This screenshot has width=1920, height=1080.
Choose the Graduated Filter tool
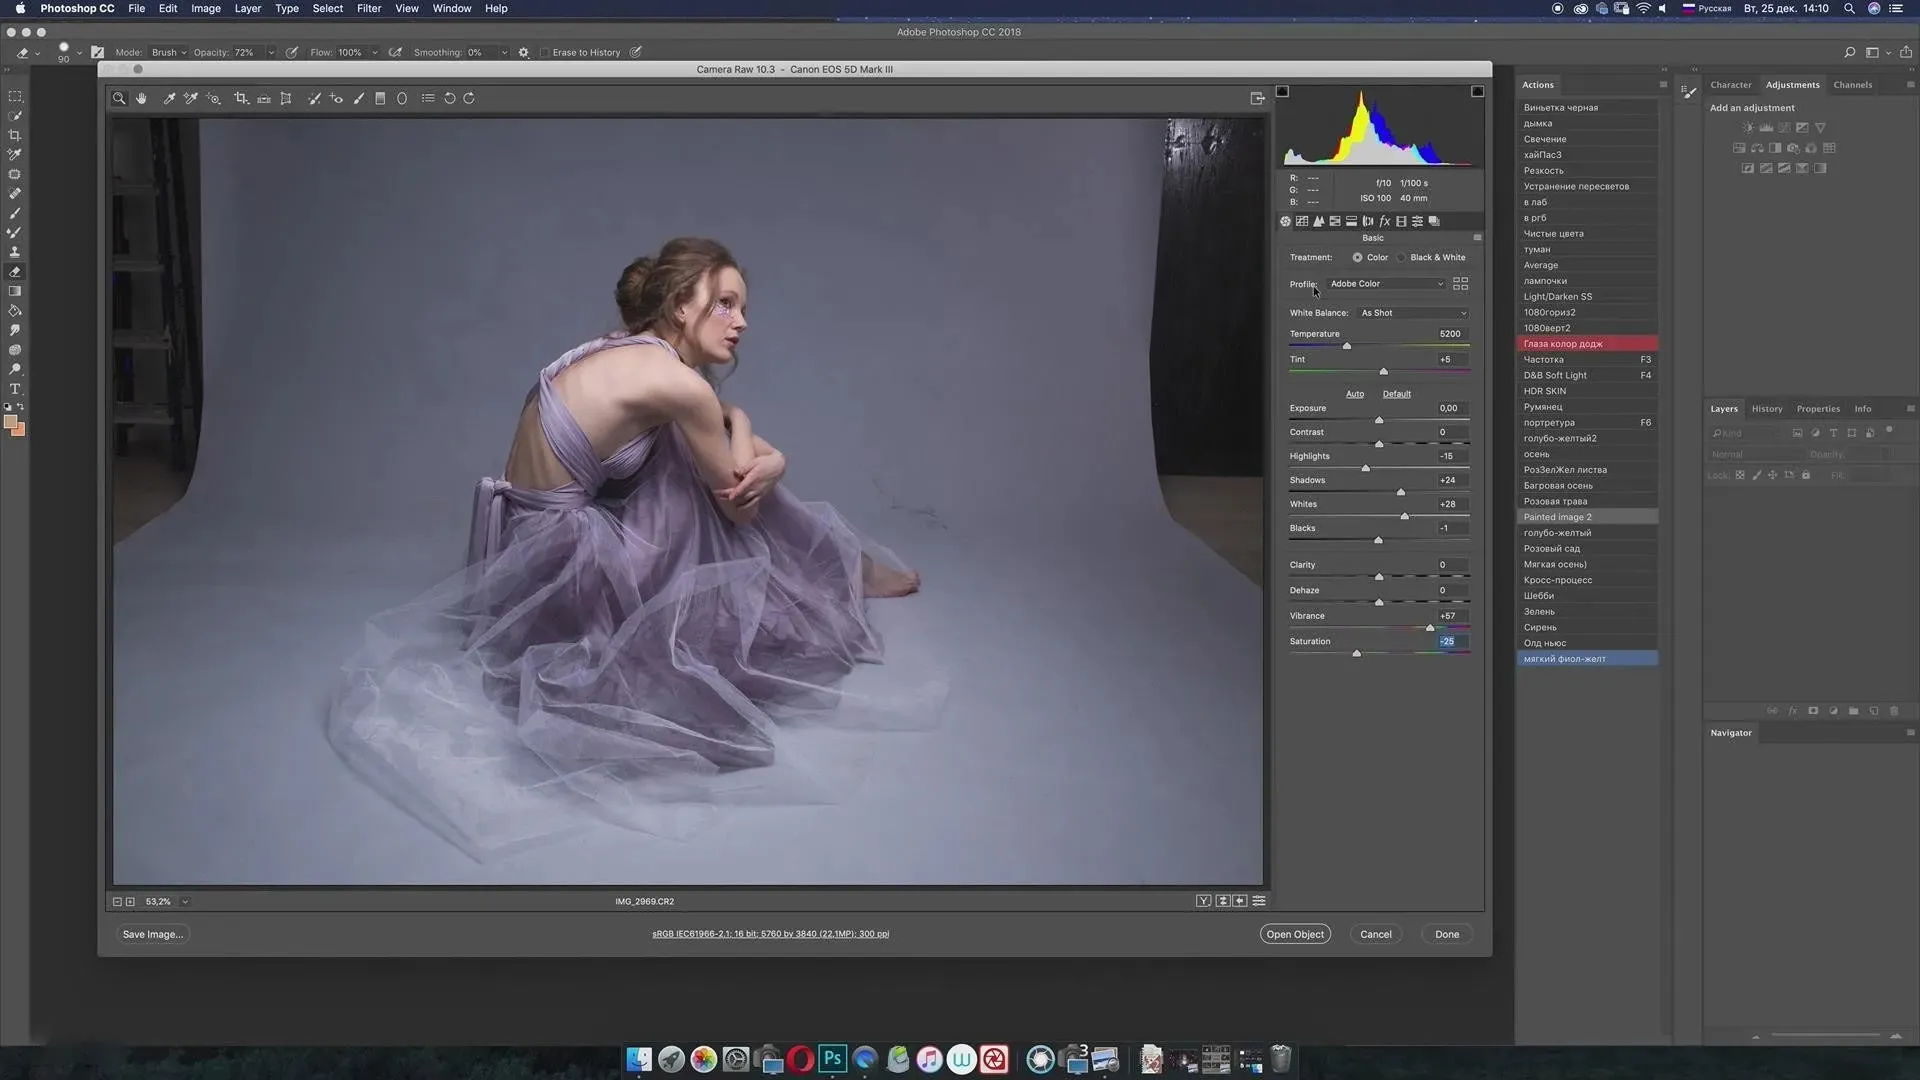click(x=380, y=98)
